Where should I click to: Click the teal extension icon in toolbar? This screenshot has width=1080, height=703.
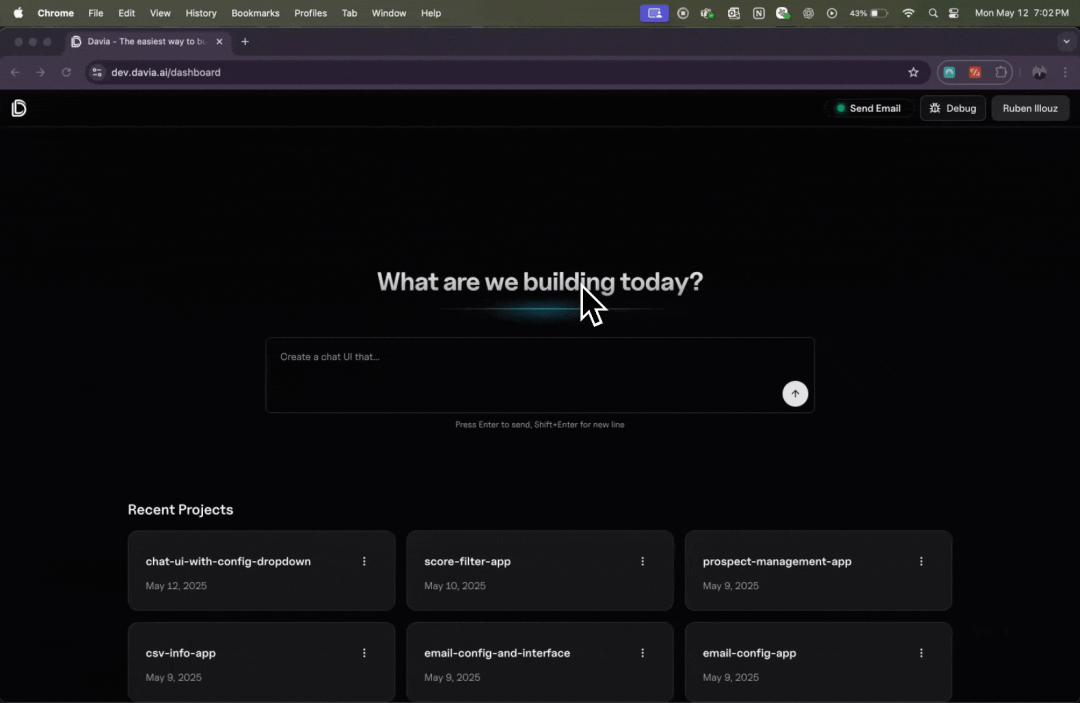click(x=949, y=72)
